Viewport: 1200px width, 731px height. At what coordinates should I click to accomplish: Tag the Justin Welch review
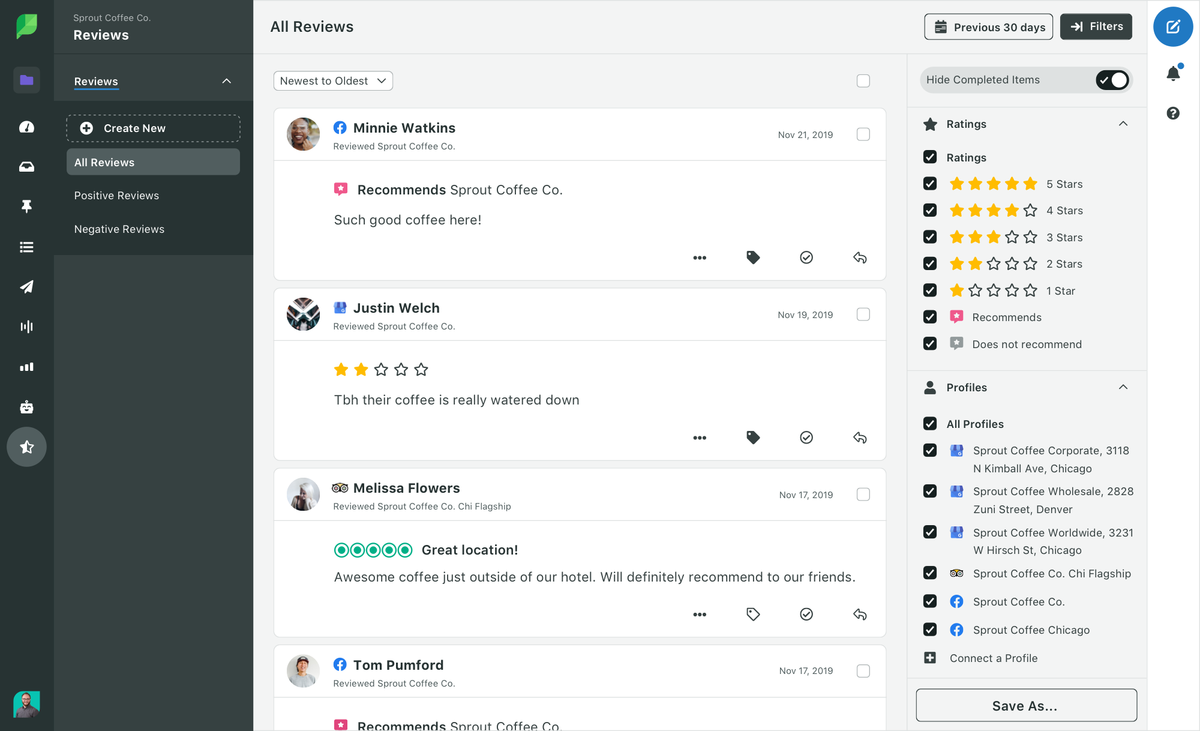click(x=753, y=438)
